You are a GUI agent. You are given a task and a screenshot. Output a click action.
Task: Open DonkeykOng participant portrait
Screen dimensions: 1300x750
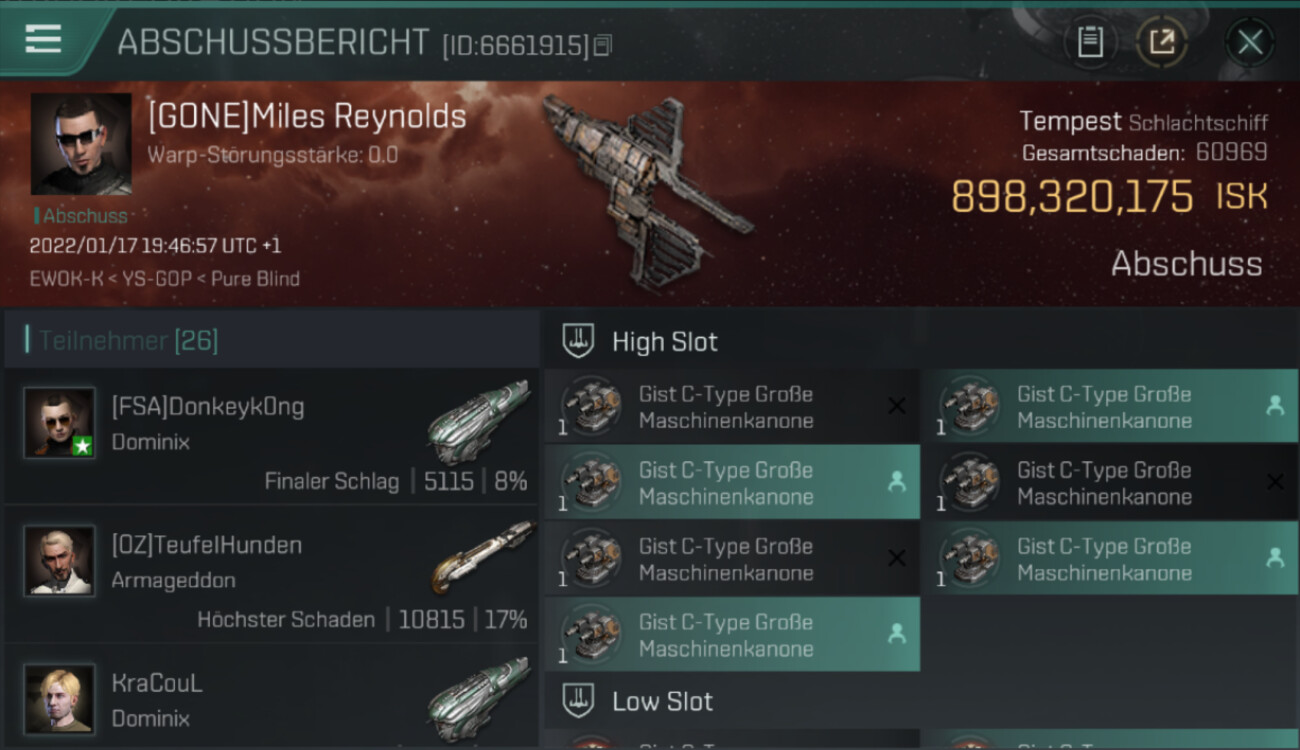tap(60, 423)
